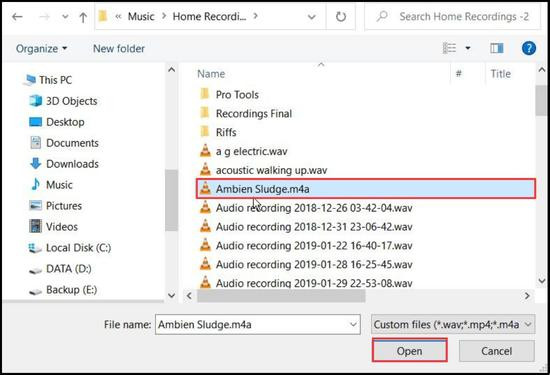Open Downloads in sidebar
The height and width of the screenshot is (375, 550).
[x=72, y=164]
